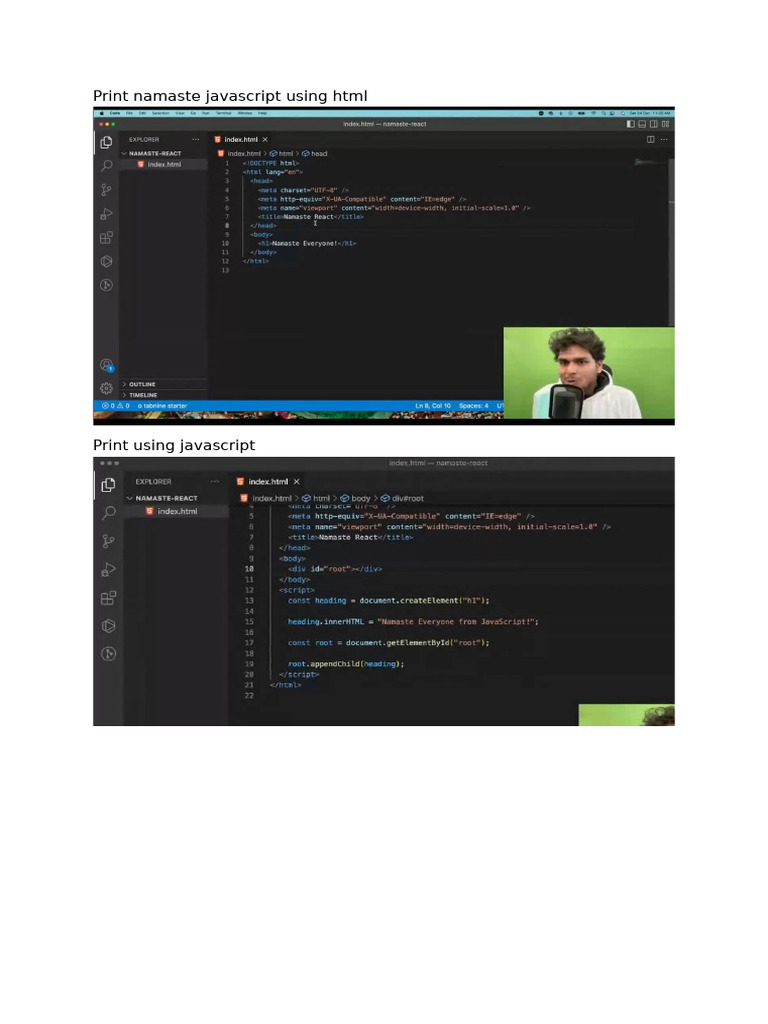The width and height of the screenshot is (768, 1024).
Task: Click 'body' breadcrumb in lower editor
Action: pos(356,498)
